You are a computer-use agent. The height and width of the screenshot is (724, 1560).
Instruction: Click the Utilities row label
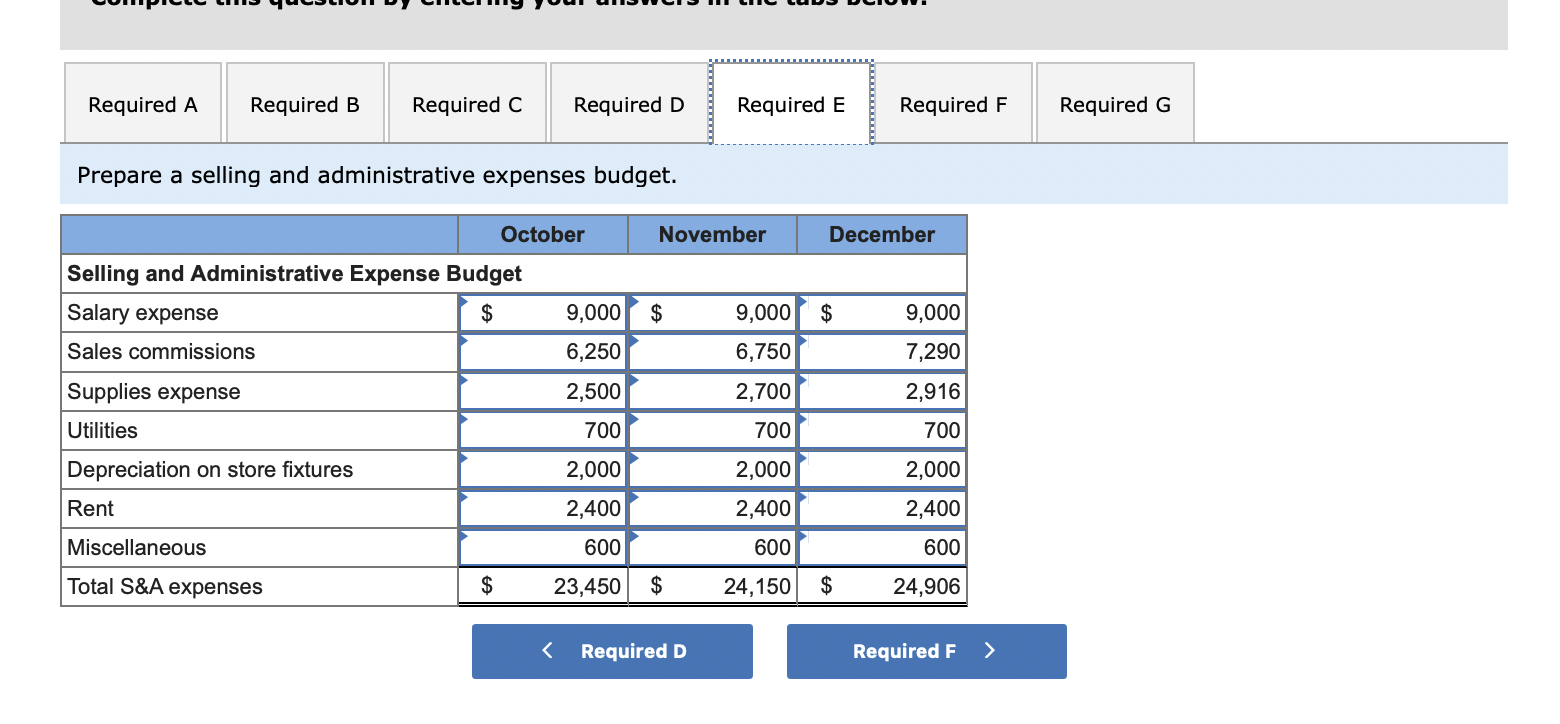(x=102, y=431)
